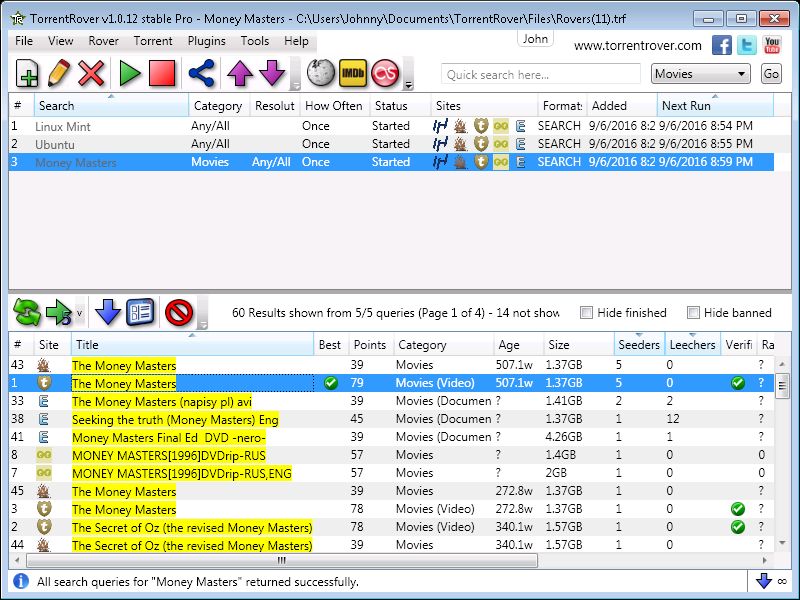Sort results by Title column header

[x=192, y=345]
